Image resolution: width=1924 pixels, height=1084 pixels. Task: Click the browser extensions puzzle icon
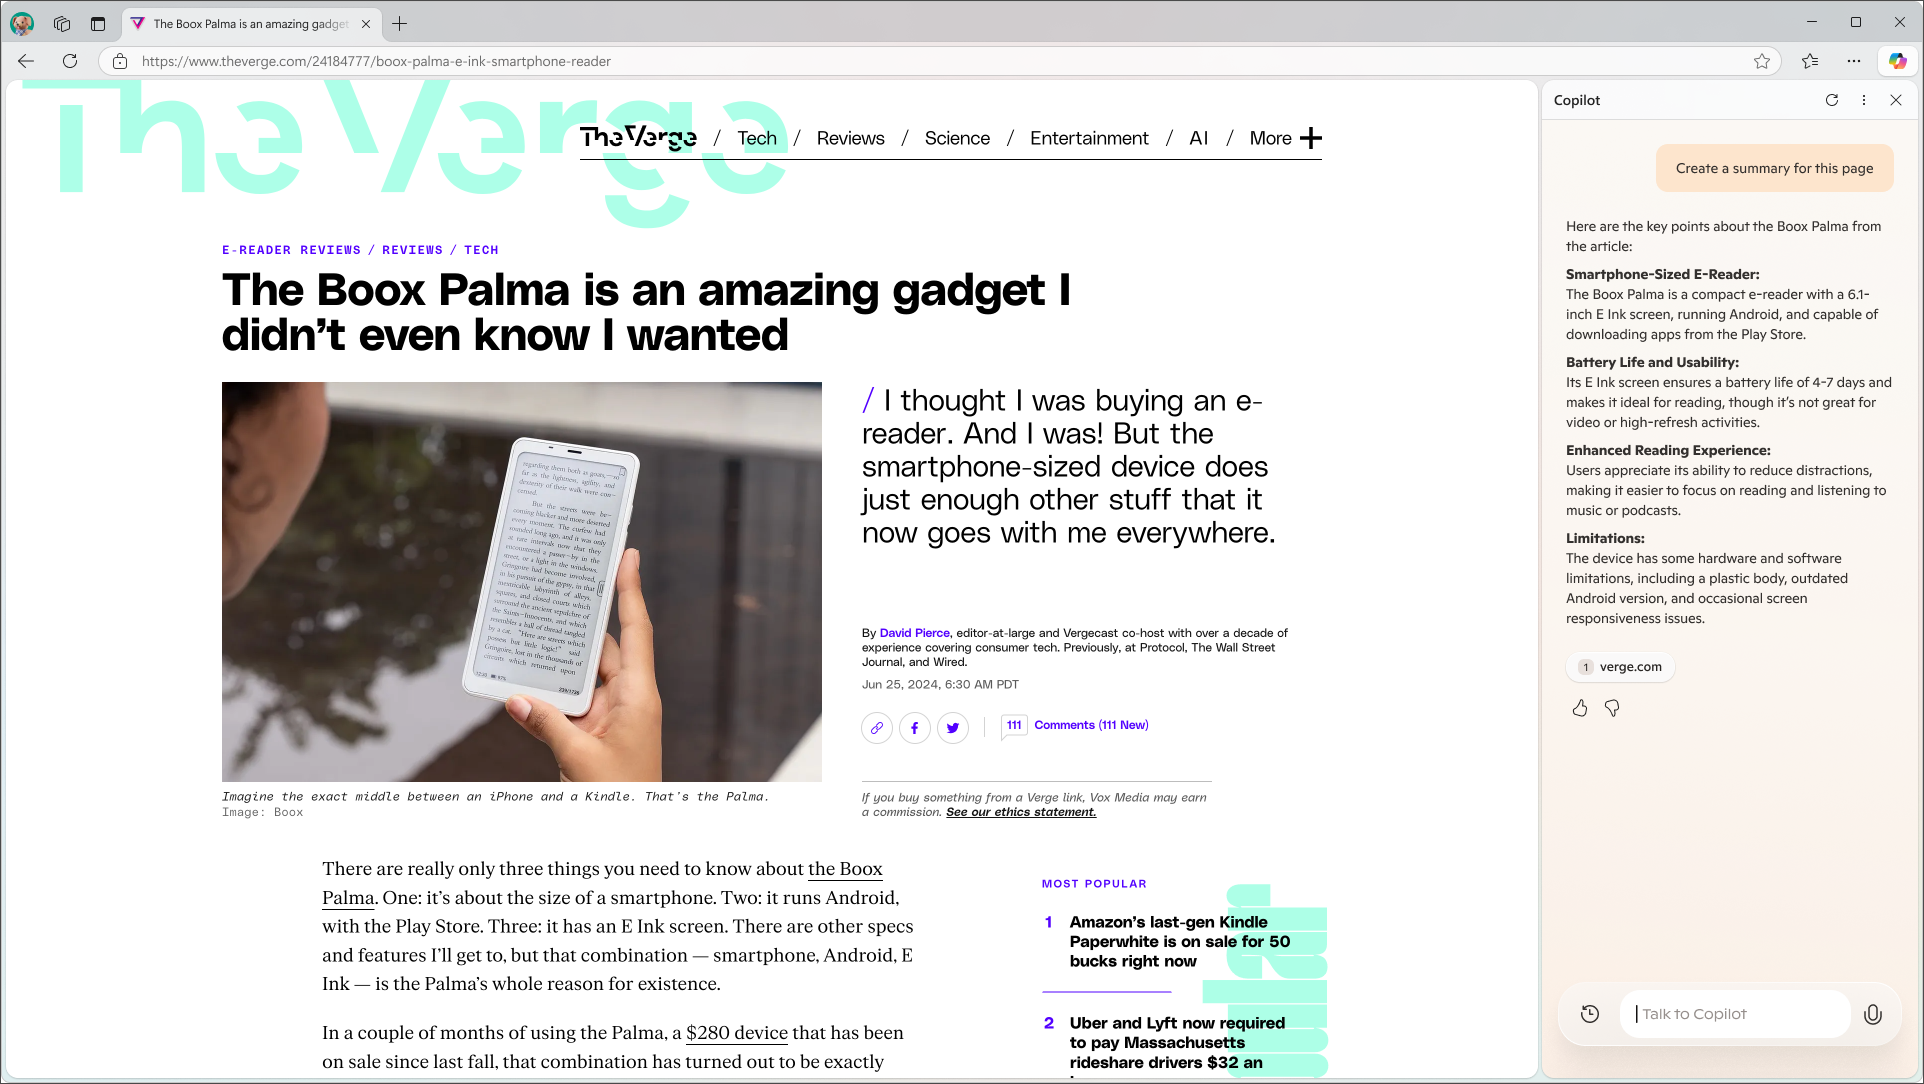coord(1854,61)
